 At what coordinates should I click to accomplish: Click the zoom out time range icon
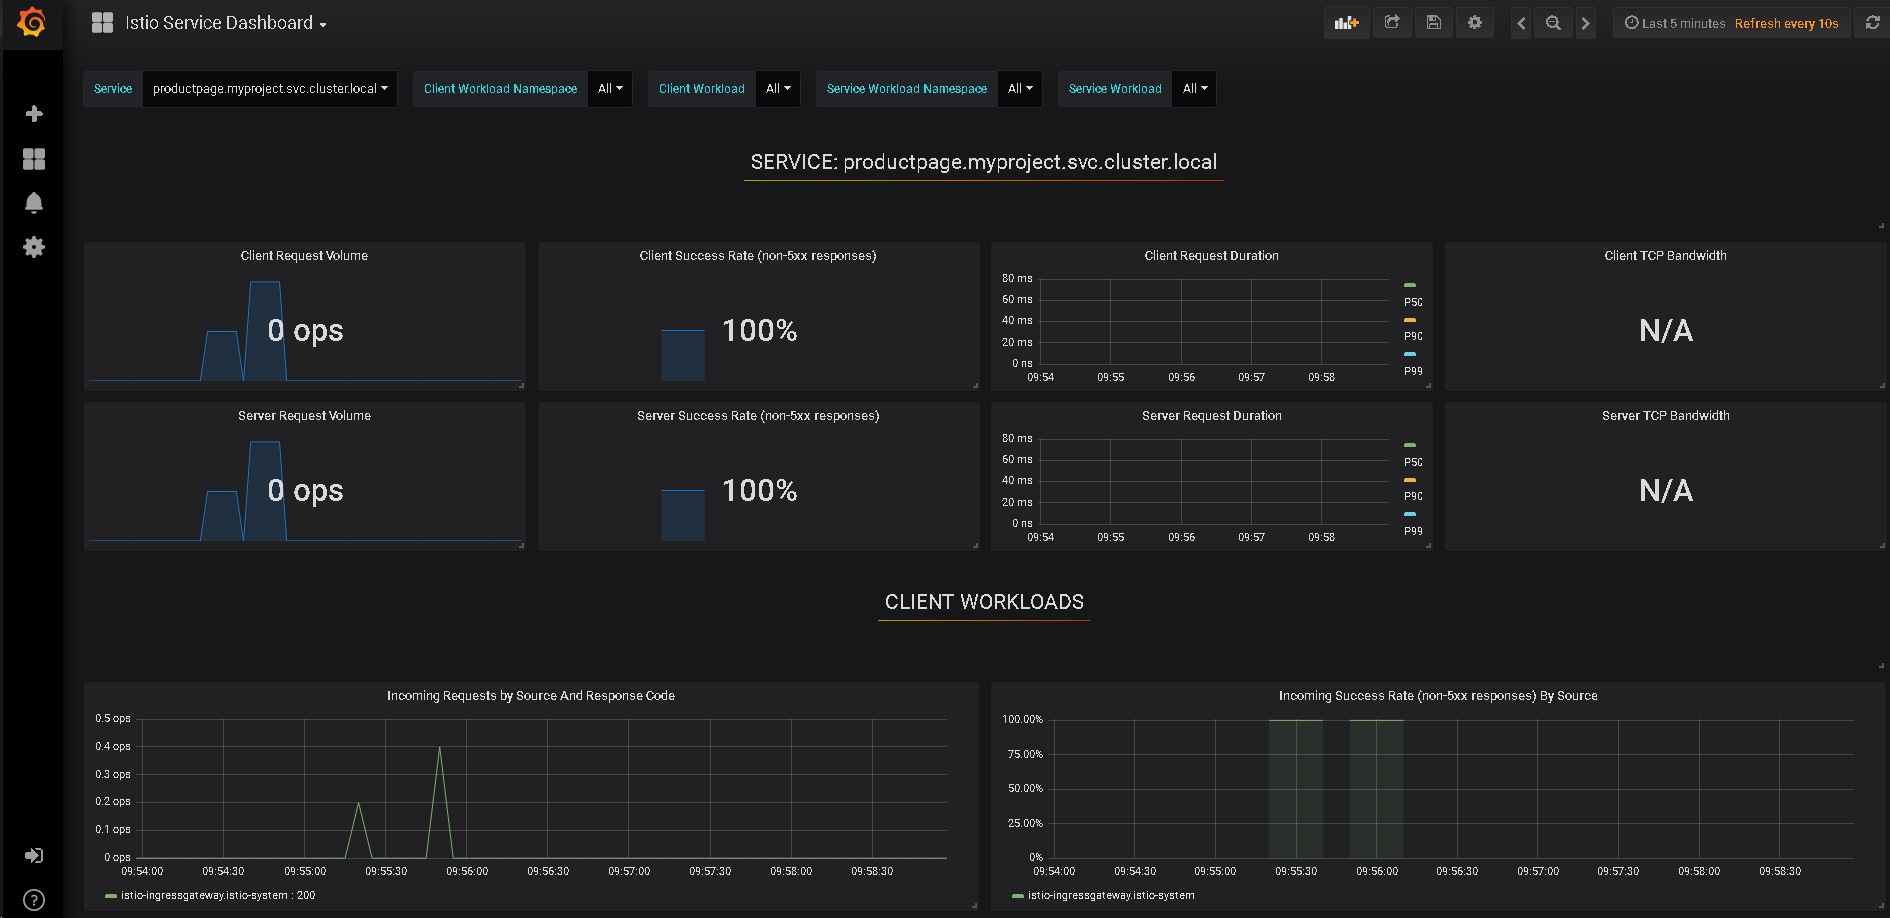point(1553,23)
